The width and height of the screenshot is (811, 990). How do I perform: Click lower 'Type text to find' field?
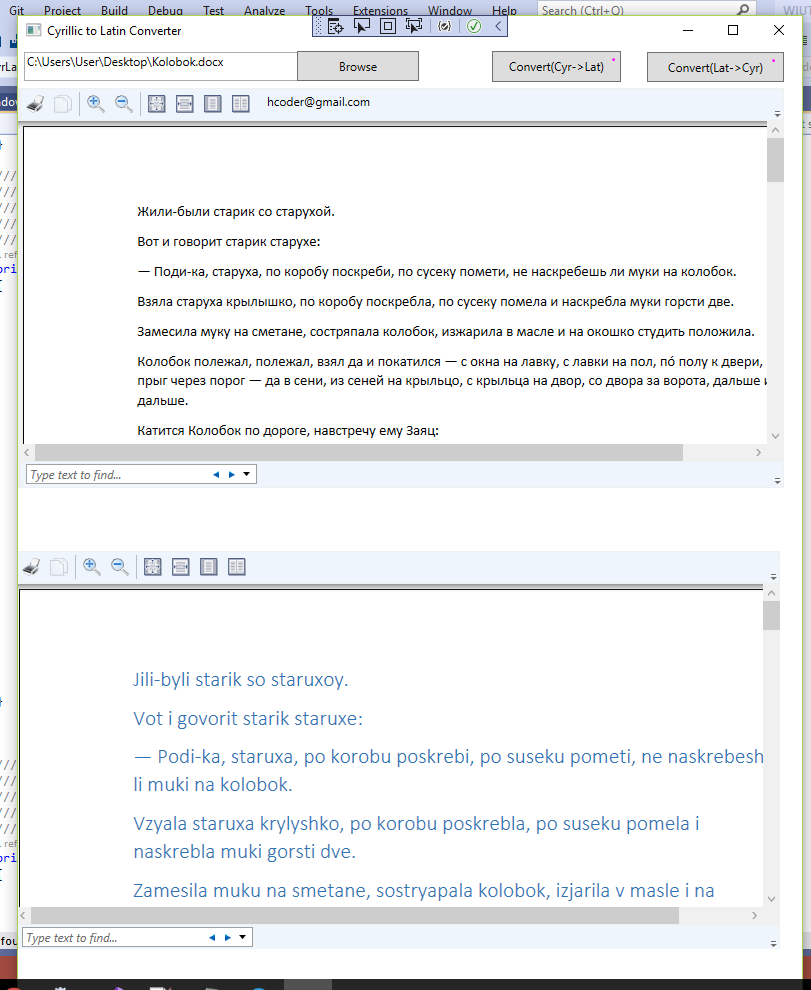click(113, 938)
